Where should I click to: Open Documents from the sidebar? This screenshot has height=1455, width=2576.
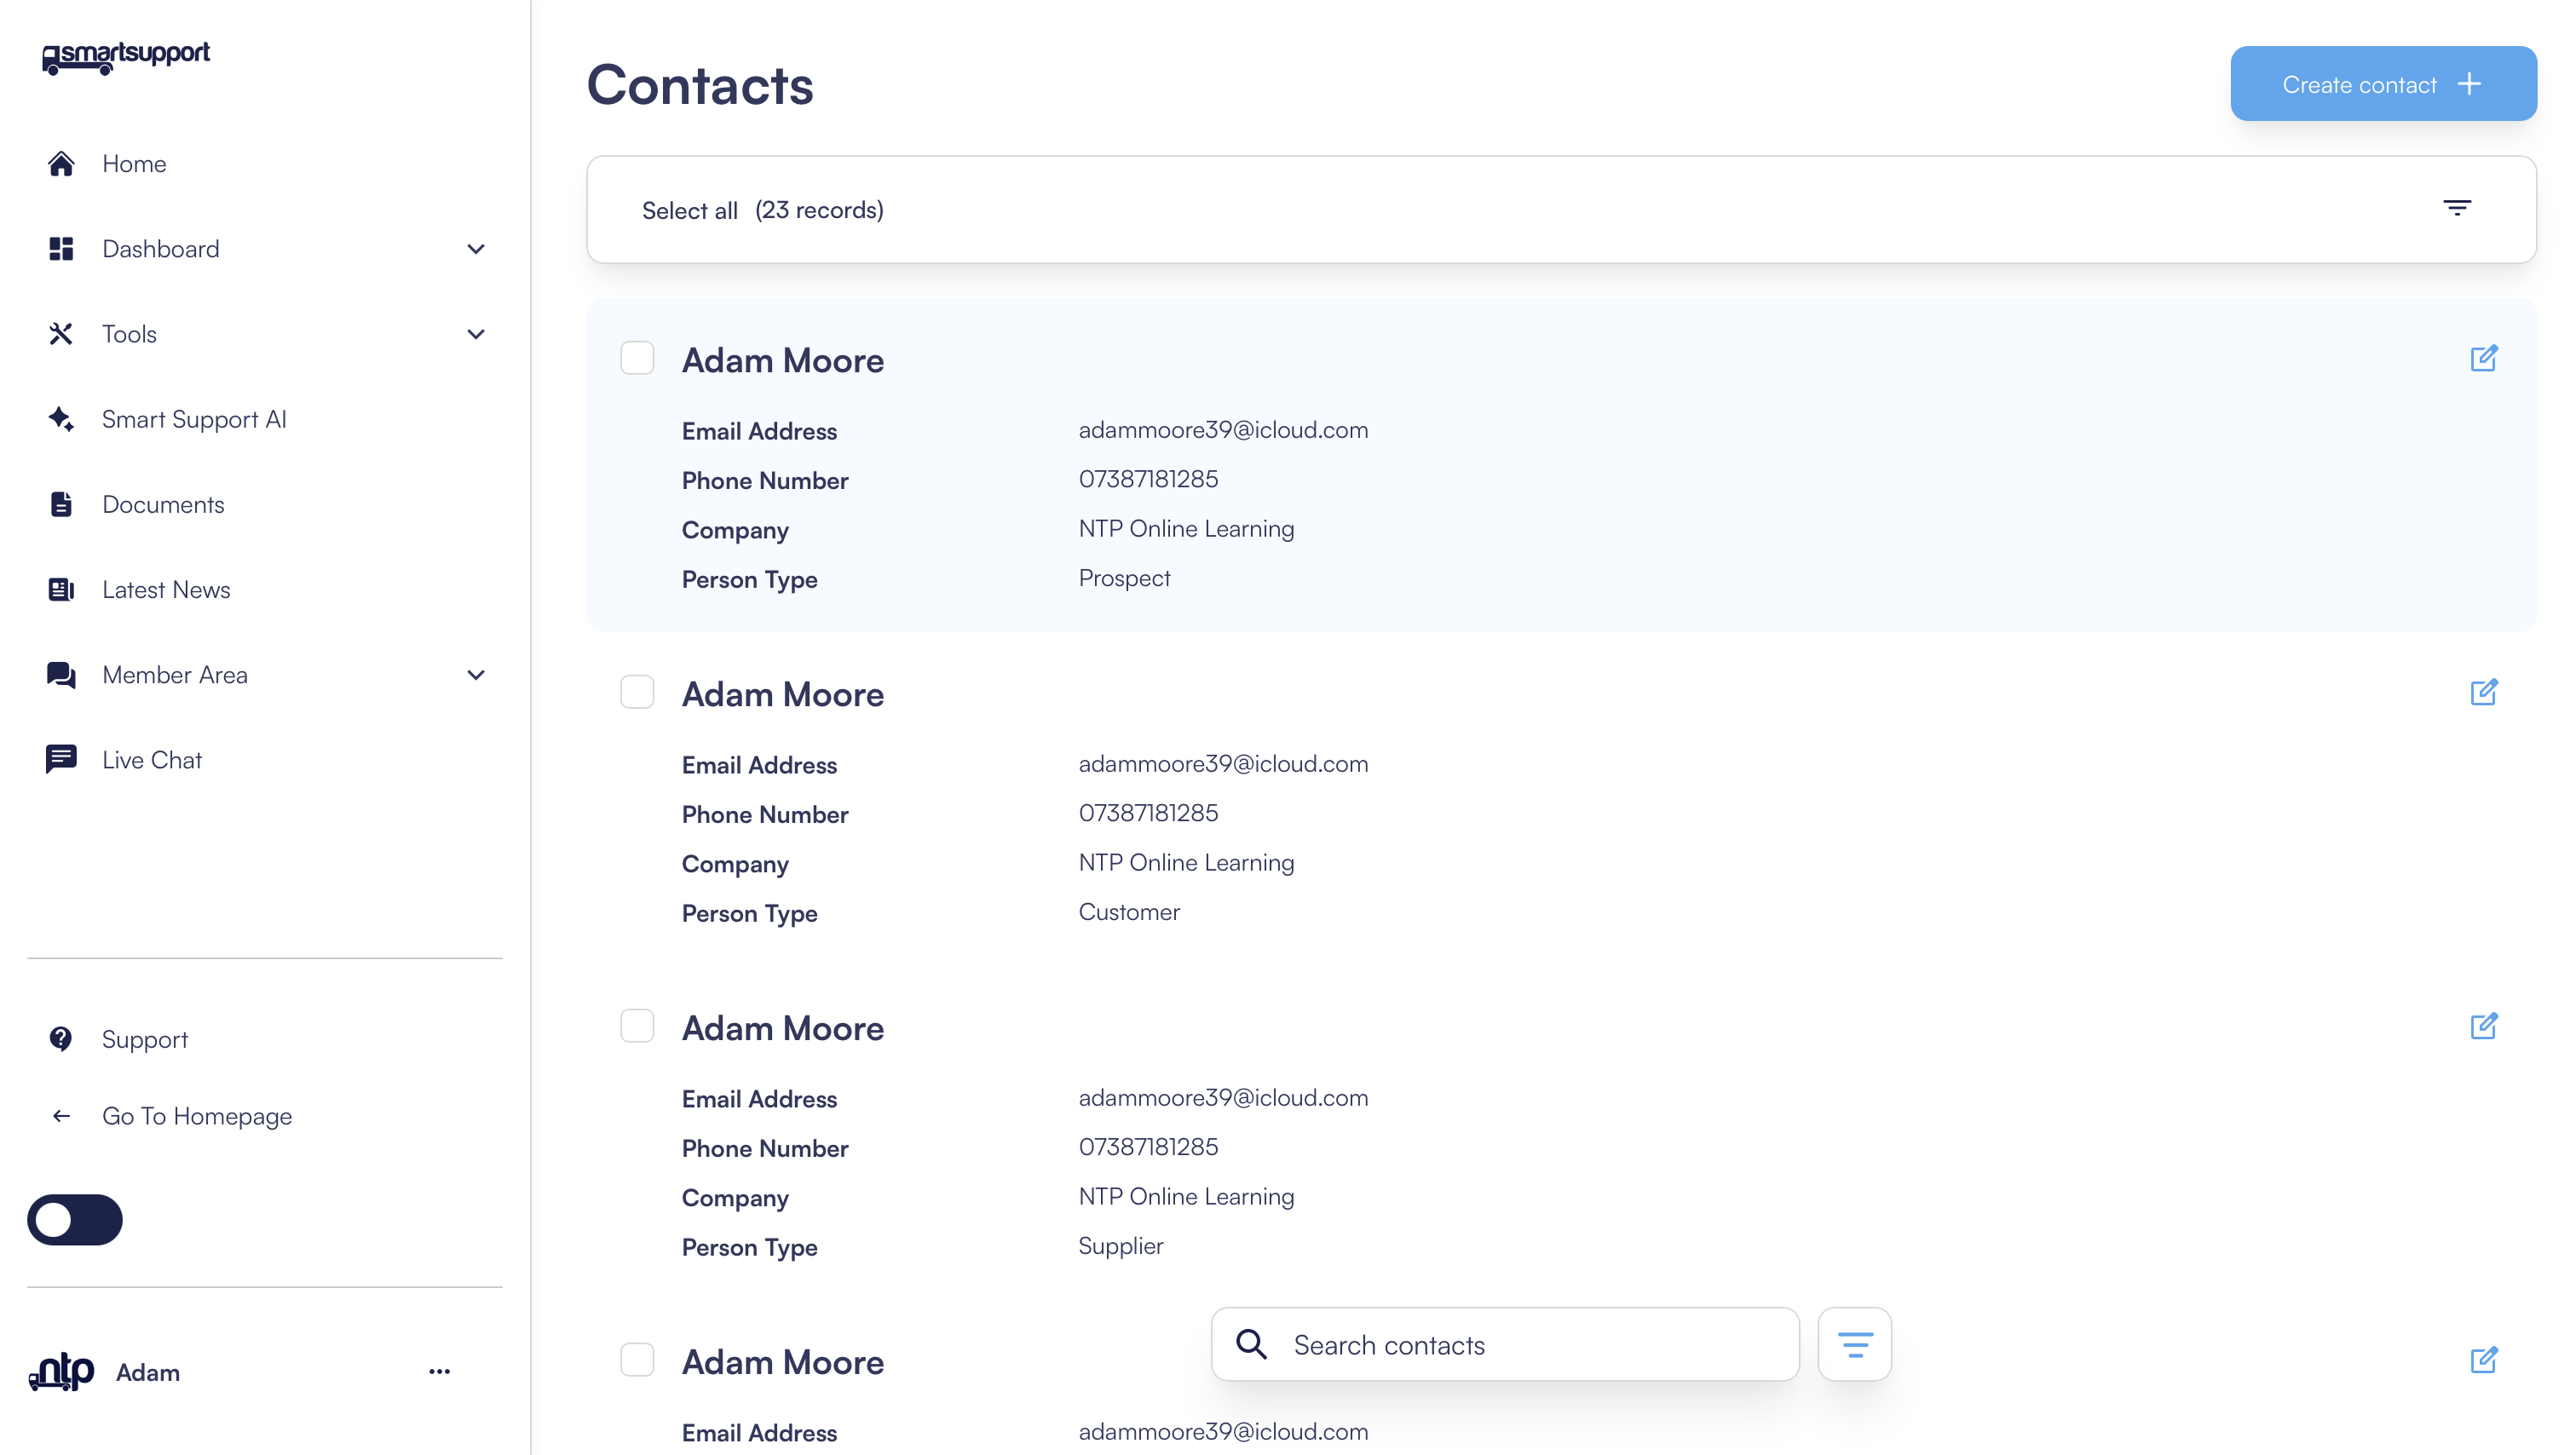(x=163, y=504)
